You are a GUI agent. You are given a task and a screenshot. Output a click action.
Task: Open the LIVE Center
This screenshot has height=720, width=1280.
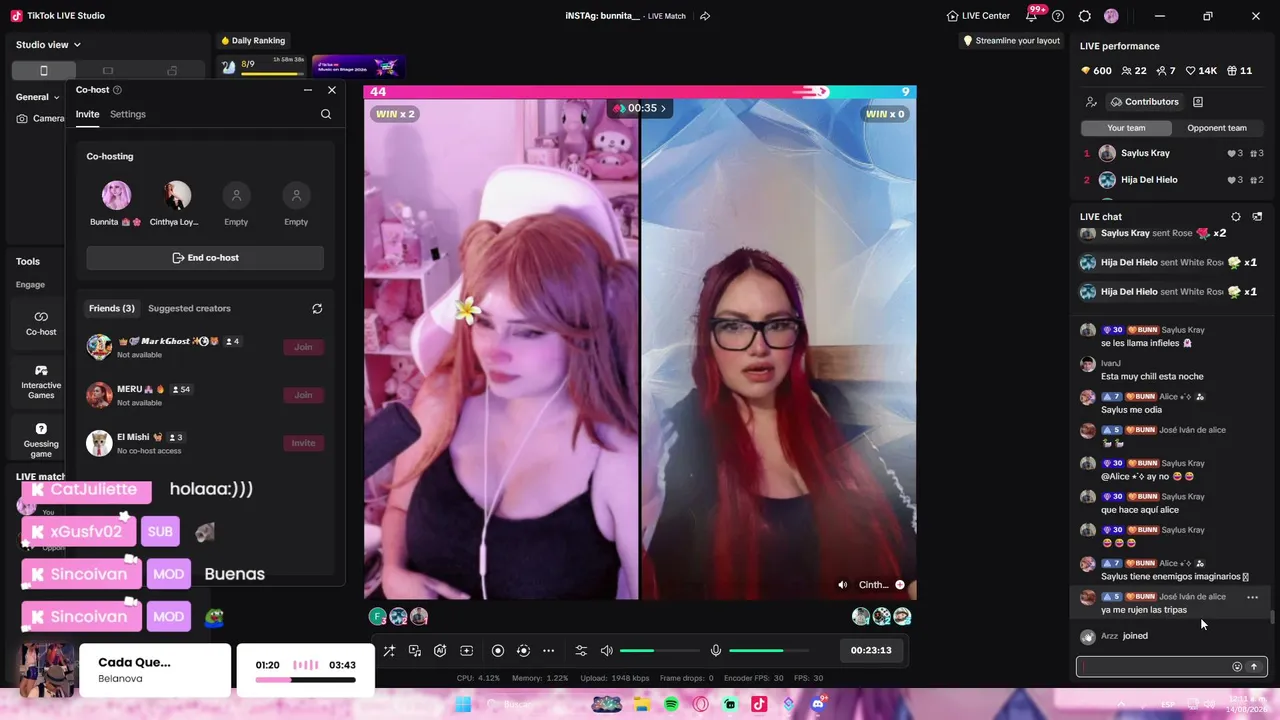tap(978, 16)
